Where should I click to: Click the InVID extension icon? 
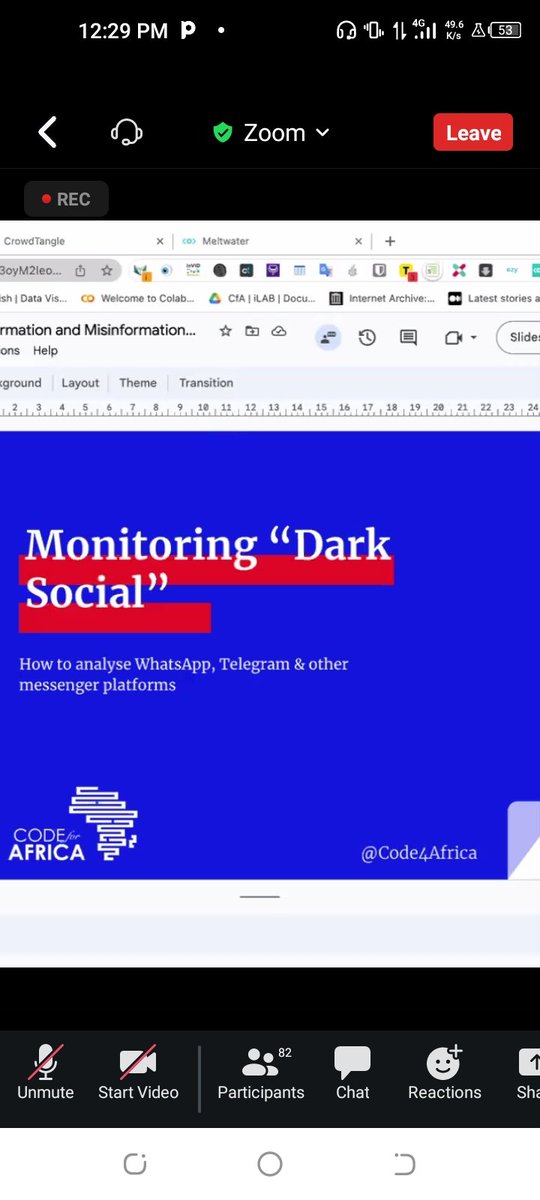[193, 270]
